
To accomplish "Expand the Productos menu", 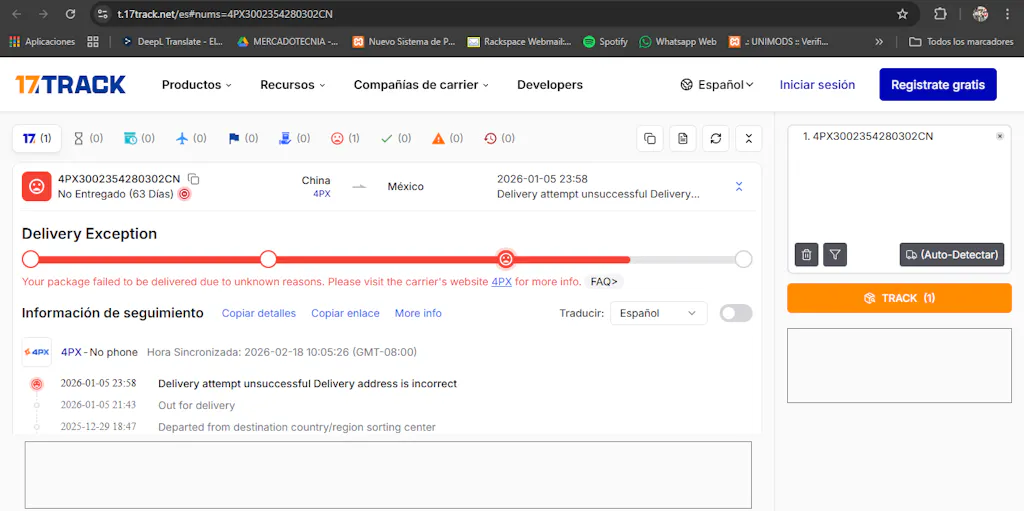I will coord(196,85).
